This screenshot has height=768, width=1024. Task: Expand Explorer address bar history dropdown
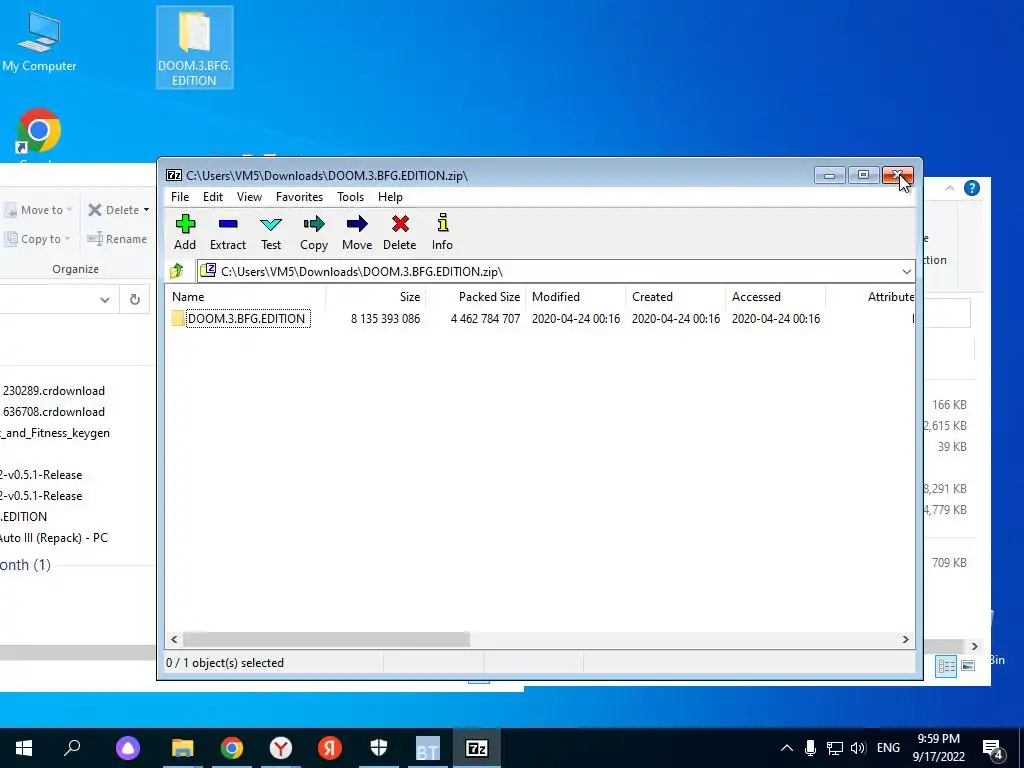pyautogui.click(x=104, y=300)
